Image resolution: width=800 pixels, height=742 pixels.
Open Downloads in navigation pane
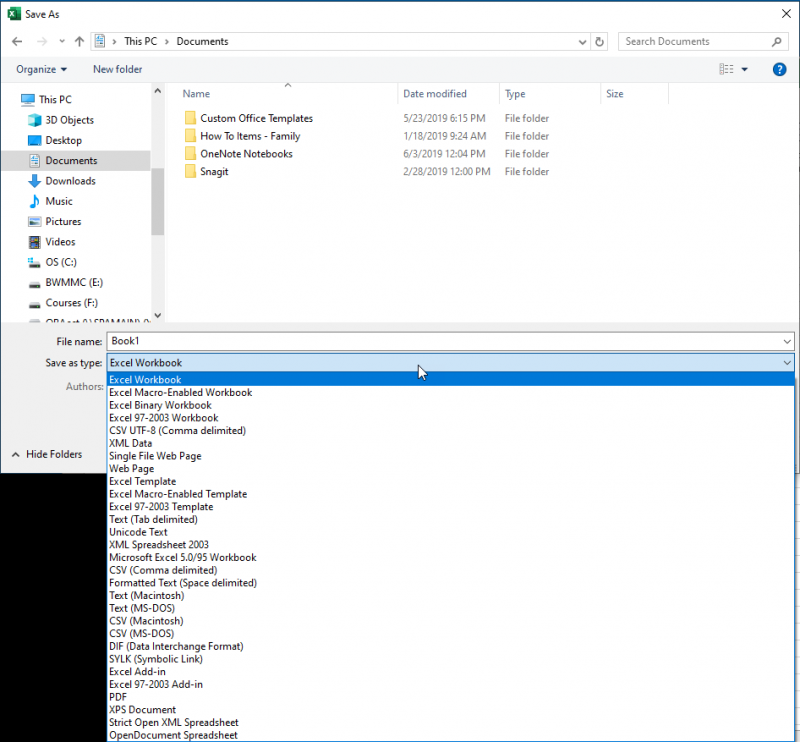(70, 181)
